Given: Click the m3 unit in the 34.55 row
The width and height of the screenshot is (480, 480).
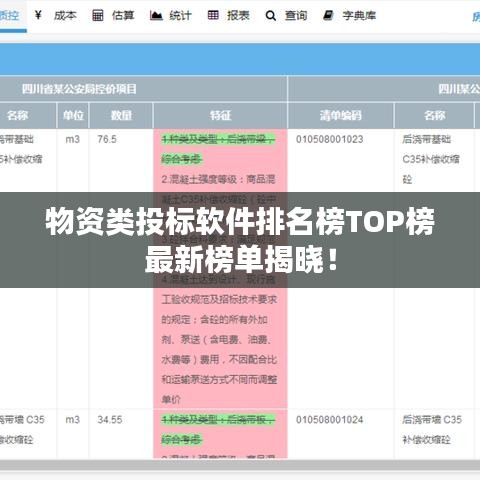Looking at the screenshot, I should coord(73,419).
